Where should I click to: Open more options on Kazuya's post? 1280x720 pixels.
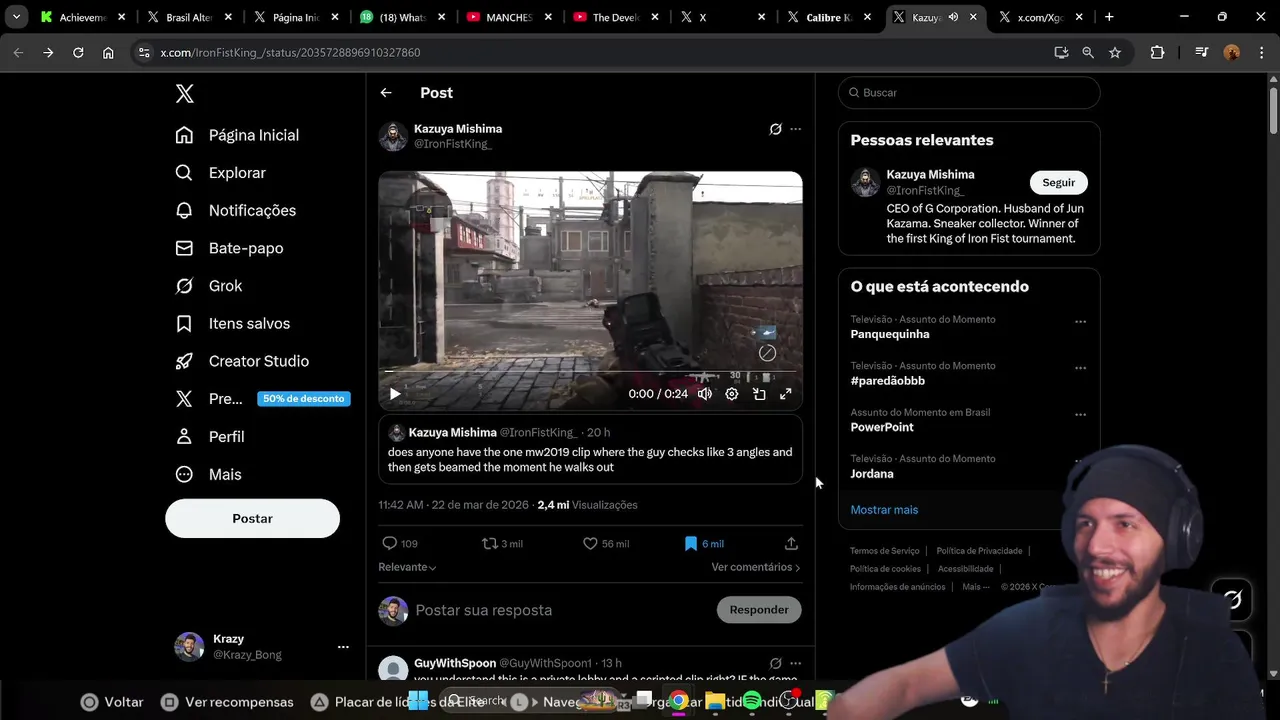(x=796, y=129)
